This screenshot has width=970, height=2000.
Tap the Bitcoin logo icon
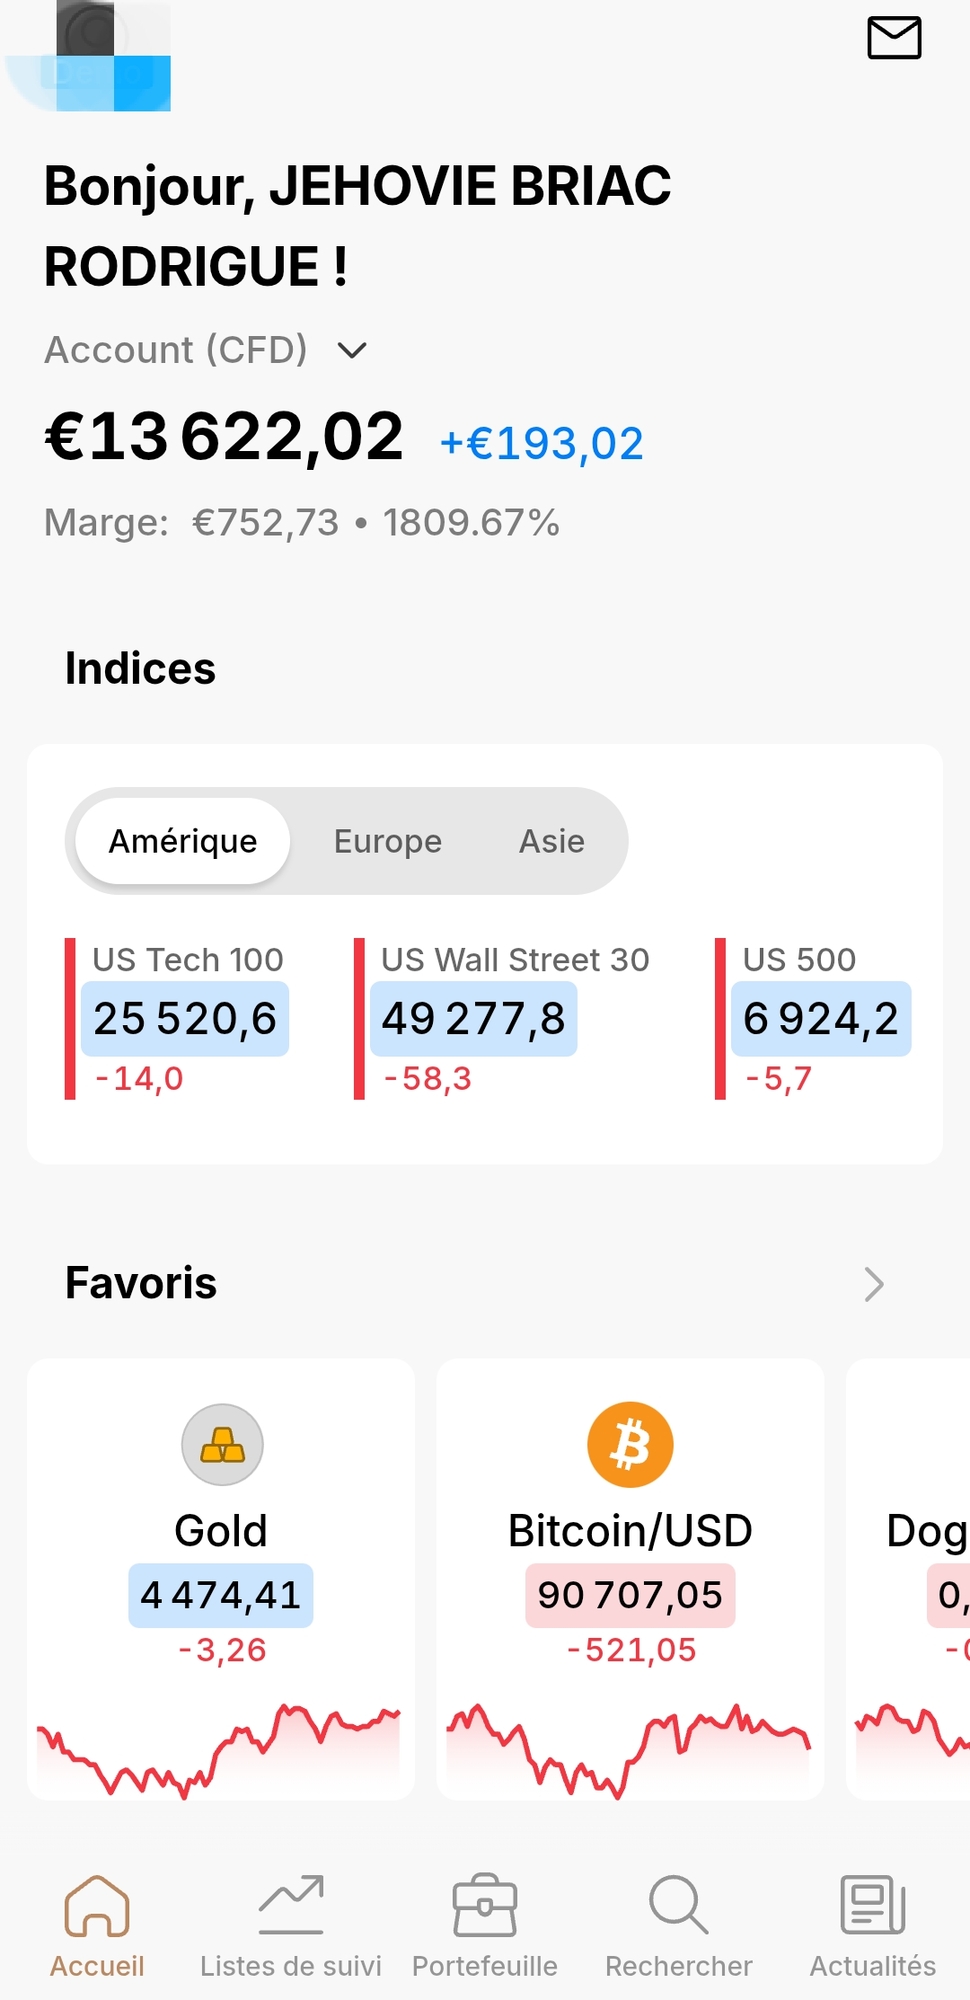(630, 1445)
